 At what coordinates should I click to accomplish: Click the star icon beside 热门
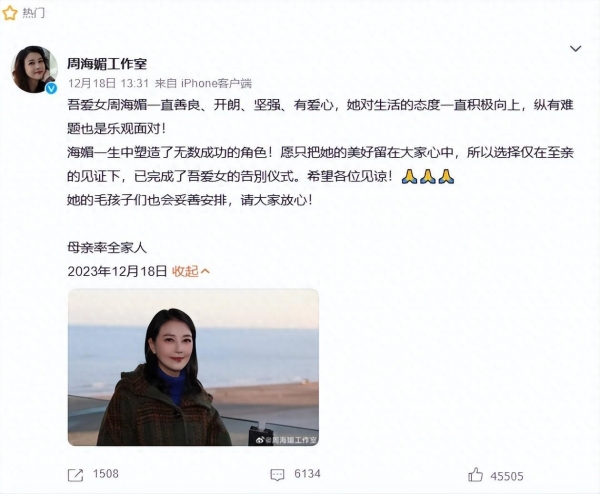click(x=10, y=13)
